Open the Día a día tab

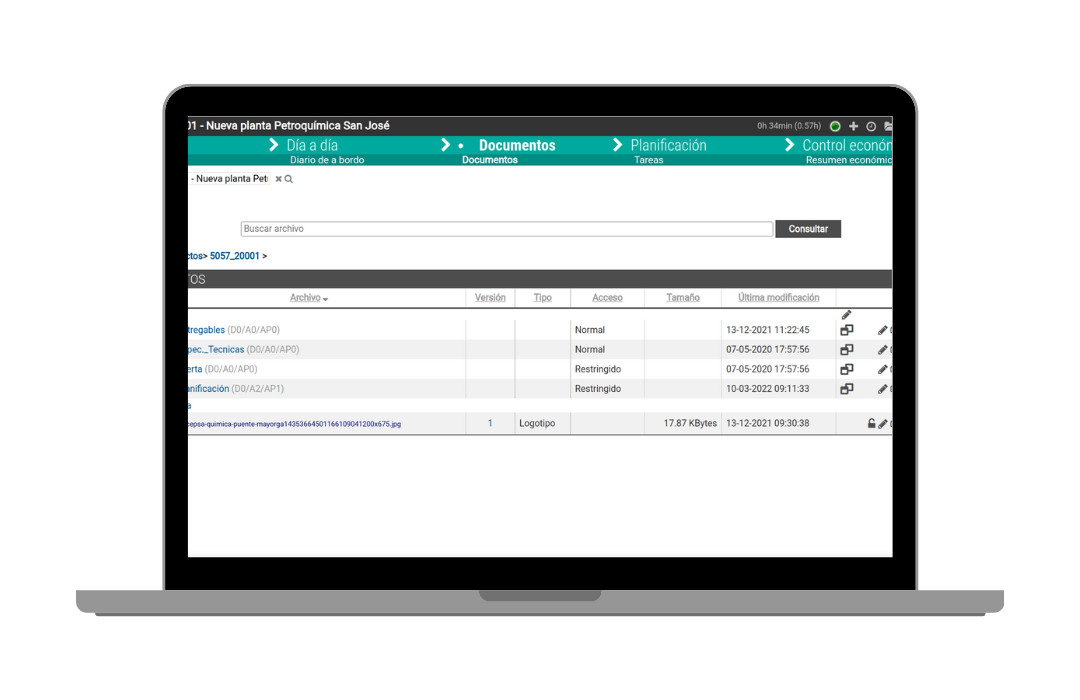click(312, 145)
